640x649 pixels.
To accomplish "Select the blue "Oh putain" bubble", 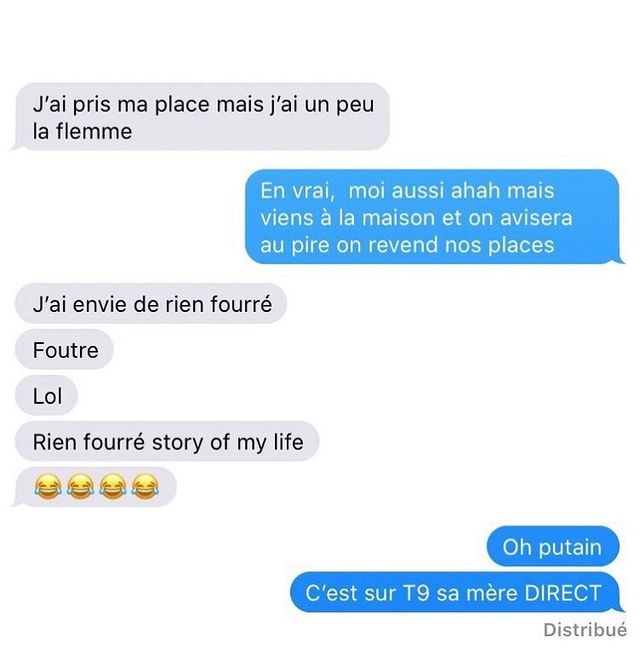I will (553, 546).
